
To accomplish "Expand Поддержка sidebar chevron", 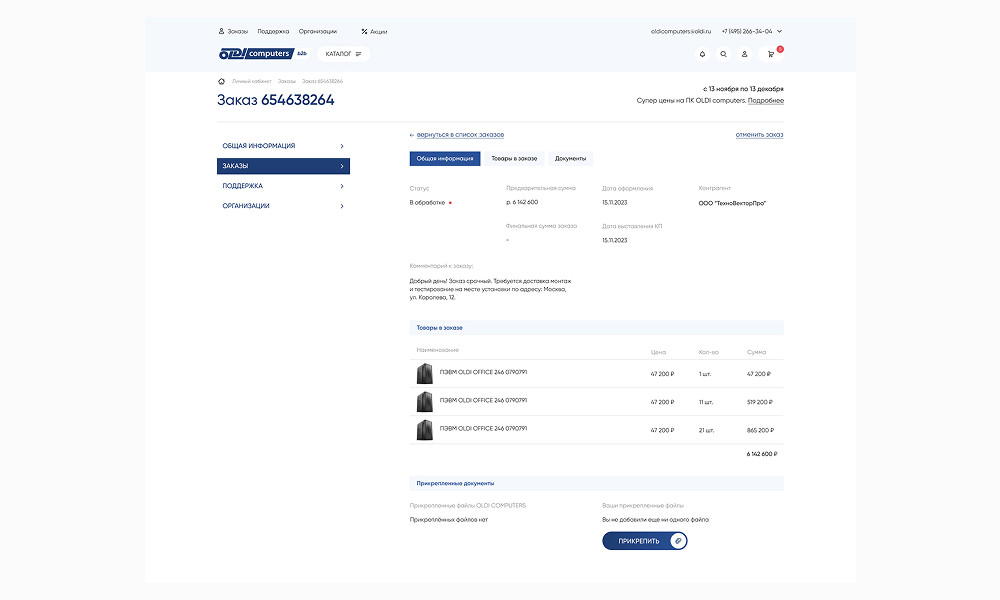I will pyautogui.click(x=342, y=186).
